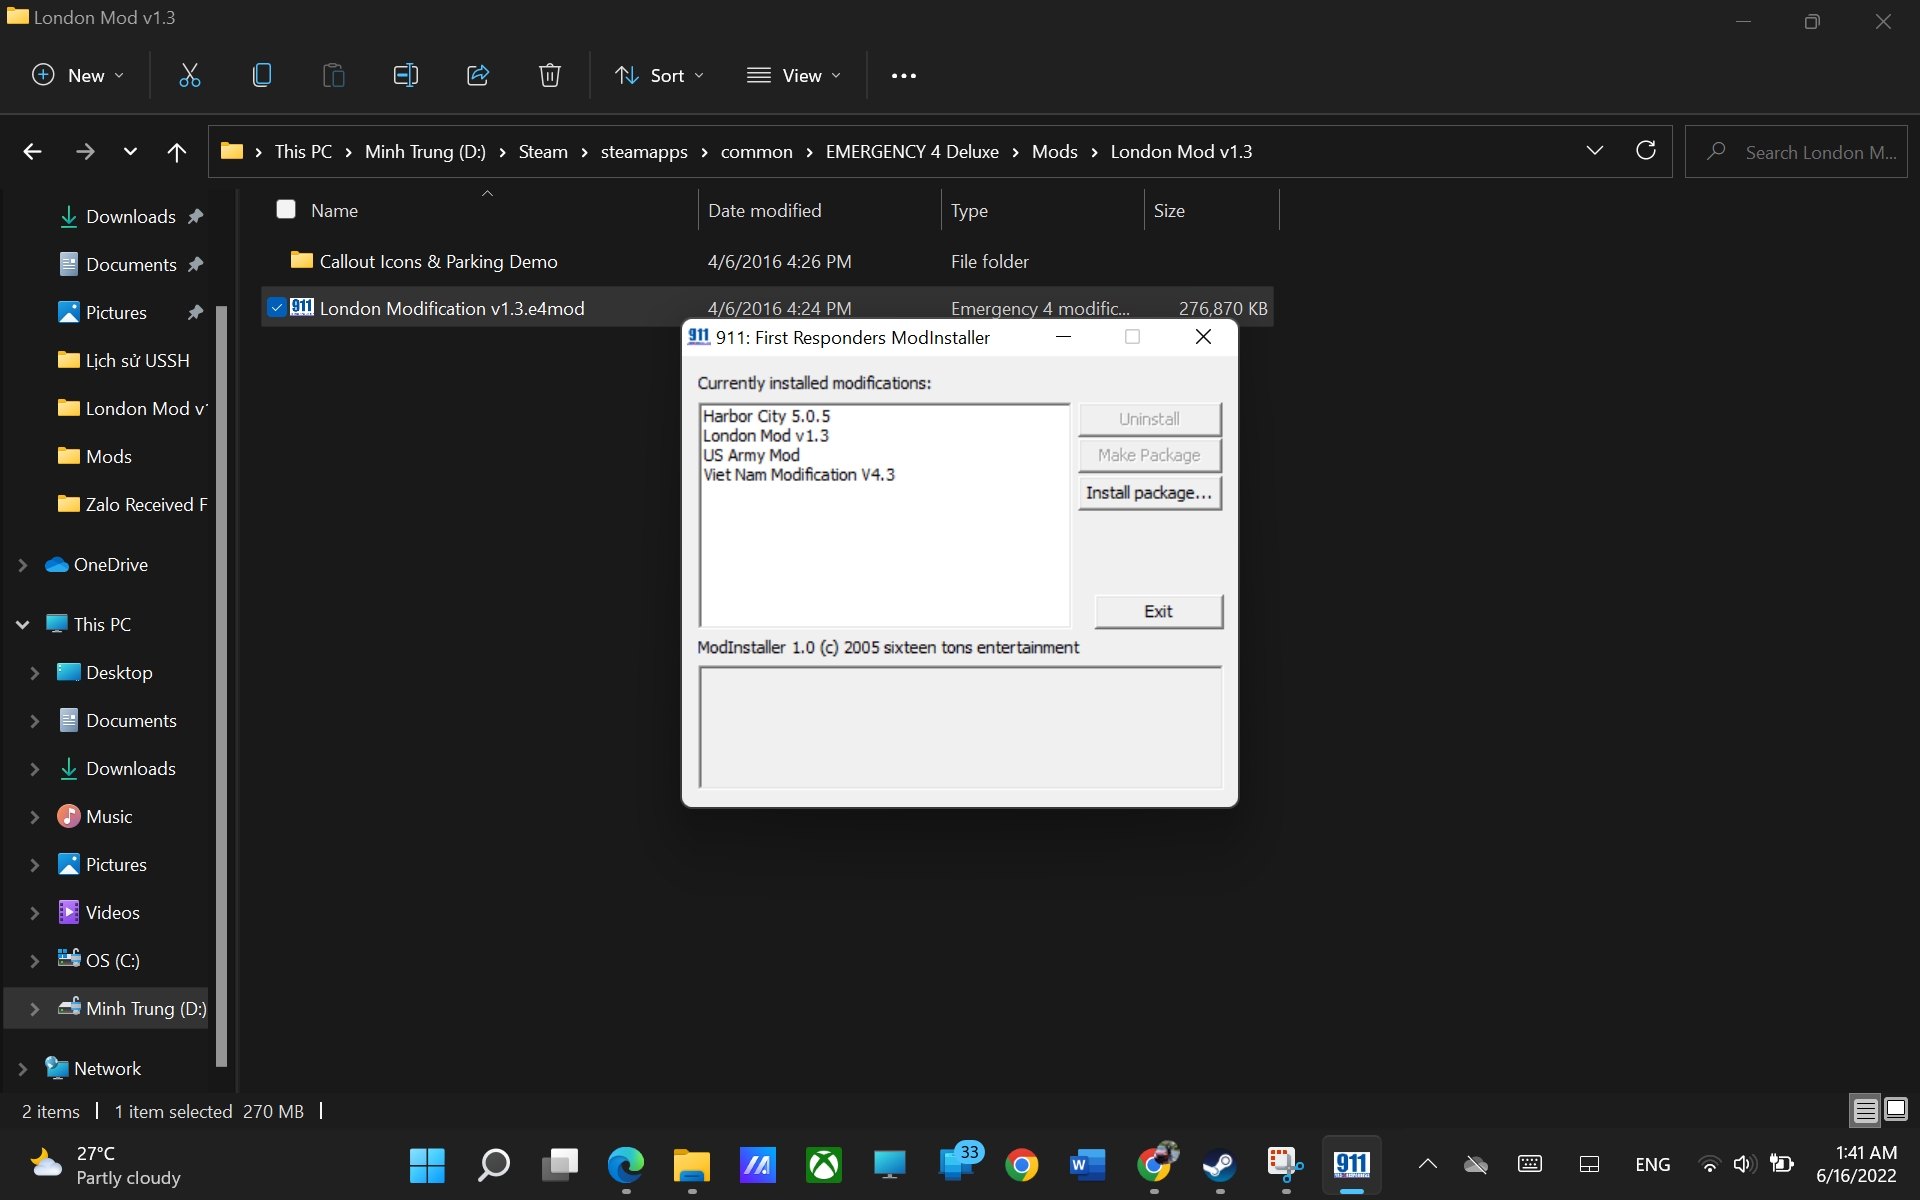1920x1200 pixels.
Task: Click the Steam breadcrumb in address bar
Action: click(x=543, y=152)
